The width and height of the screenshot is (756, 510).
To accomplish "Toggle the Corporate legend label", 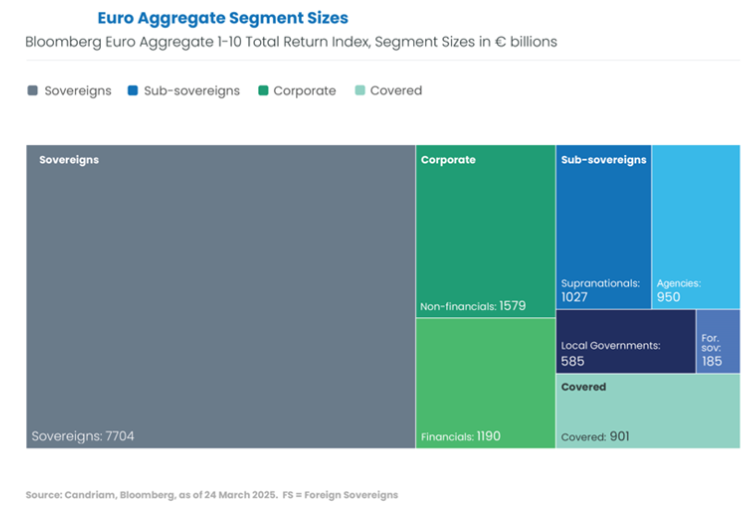I will (305, 91).
